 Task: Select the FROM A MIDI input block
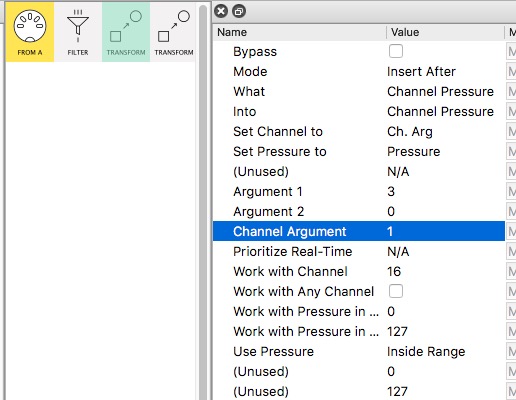tap(30, 32)
